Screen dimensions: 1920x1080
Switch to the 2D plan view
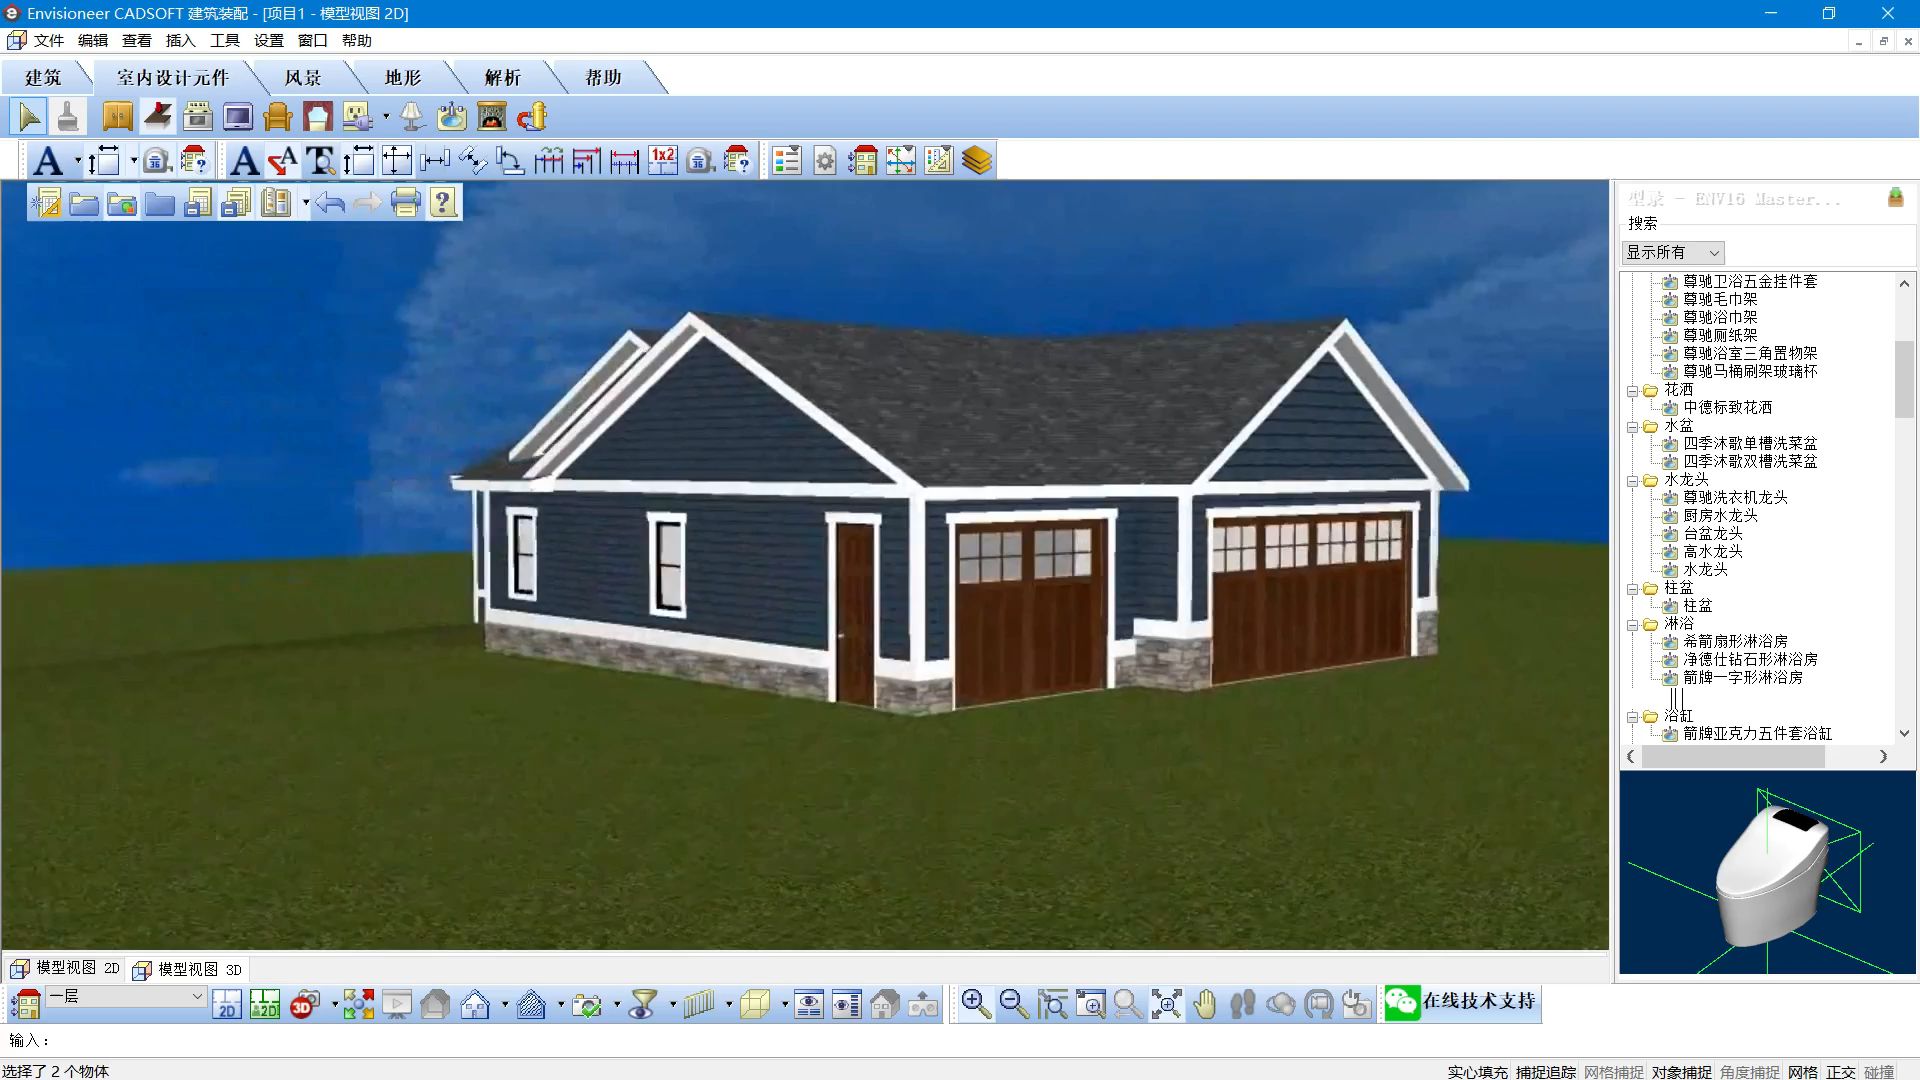coord(227,1004)
